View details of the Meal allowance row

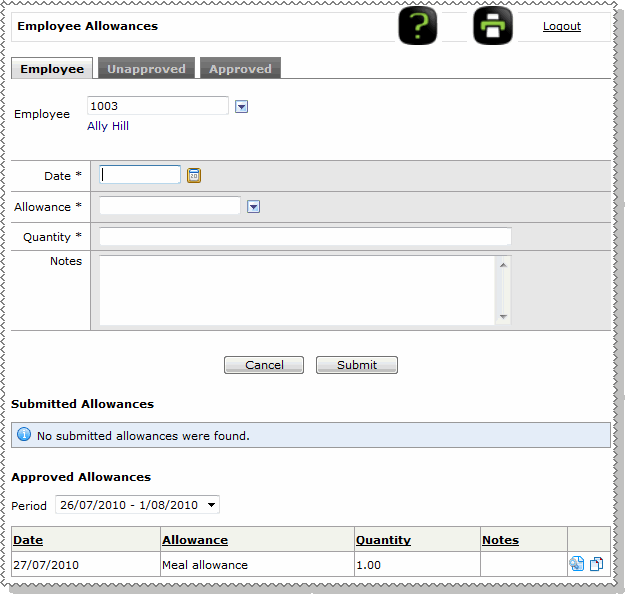pos(577,564)
